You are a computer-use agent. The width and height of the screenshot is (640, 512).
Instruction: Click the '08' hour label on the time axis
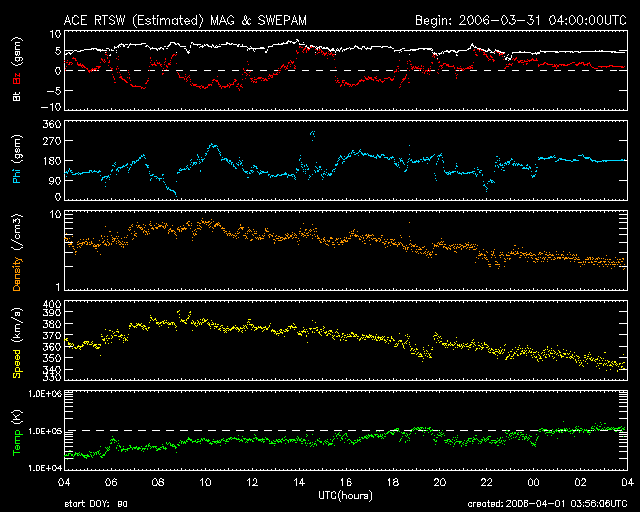158,483
